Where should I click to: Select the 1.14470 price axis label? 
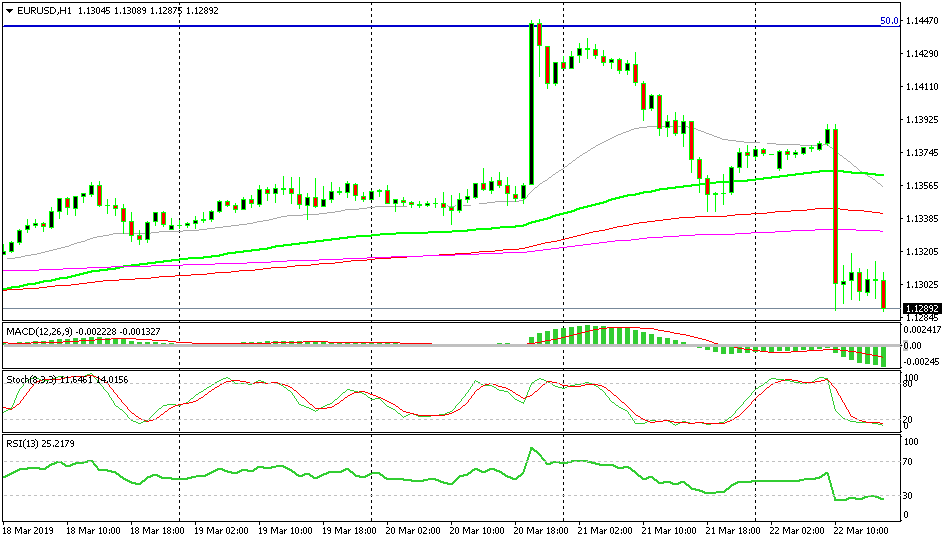[922, 21]
